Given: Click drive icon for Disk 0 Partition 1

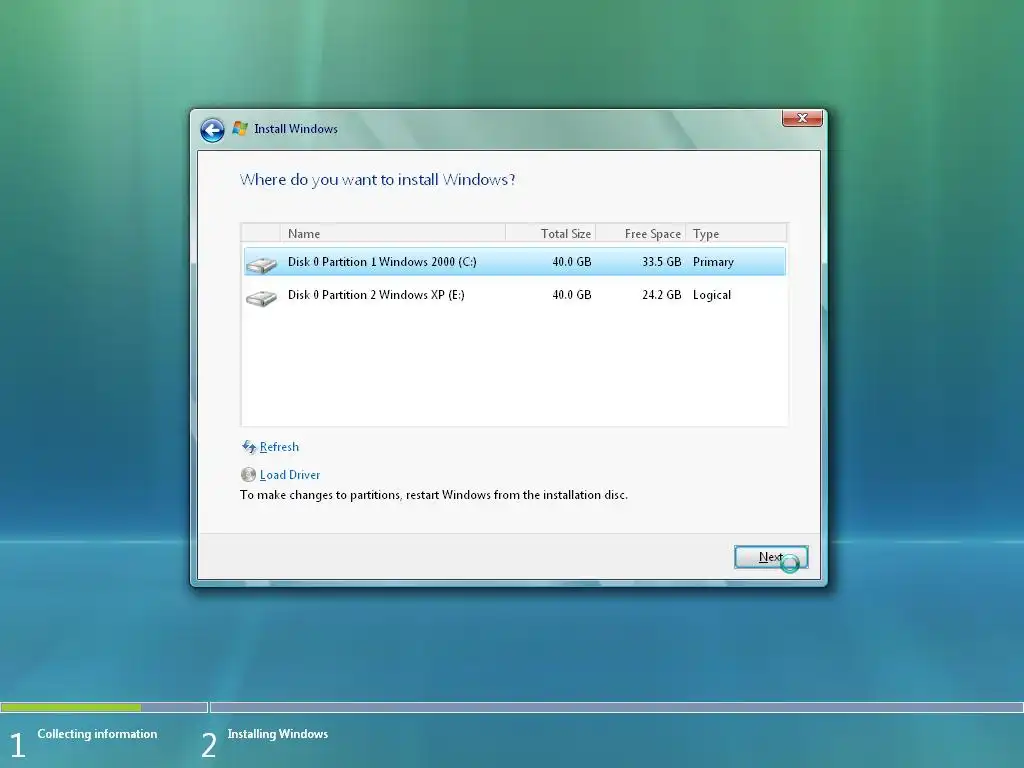Looking at the screenshot, I should (x=261, y=264).
